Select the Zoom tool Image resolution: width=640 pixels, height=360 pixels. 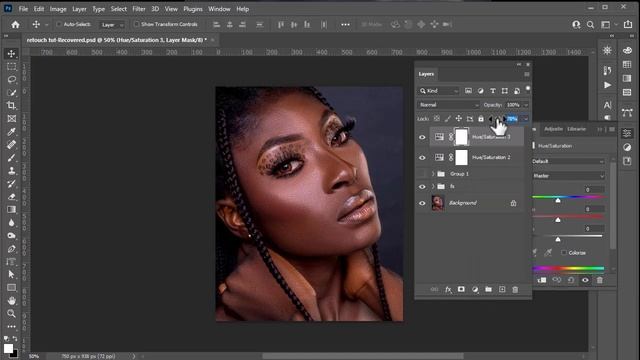coord(11,313)
